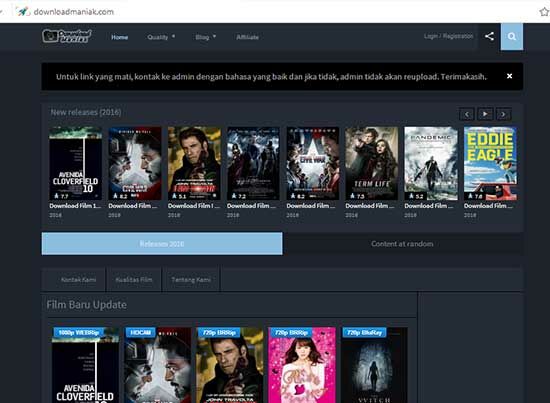Expand the Blog dropdown menu
Image resolution: width=550 pixels, height=403 pixels.
pos(206,37)
